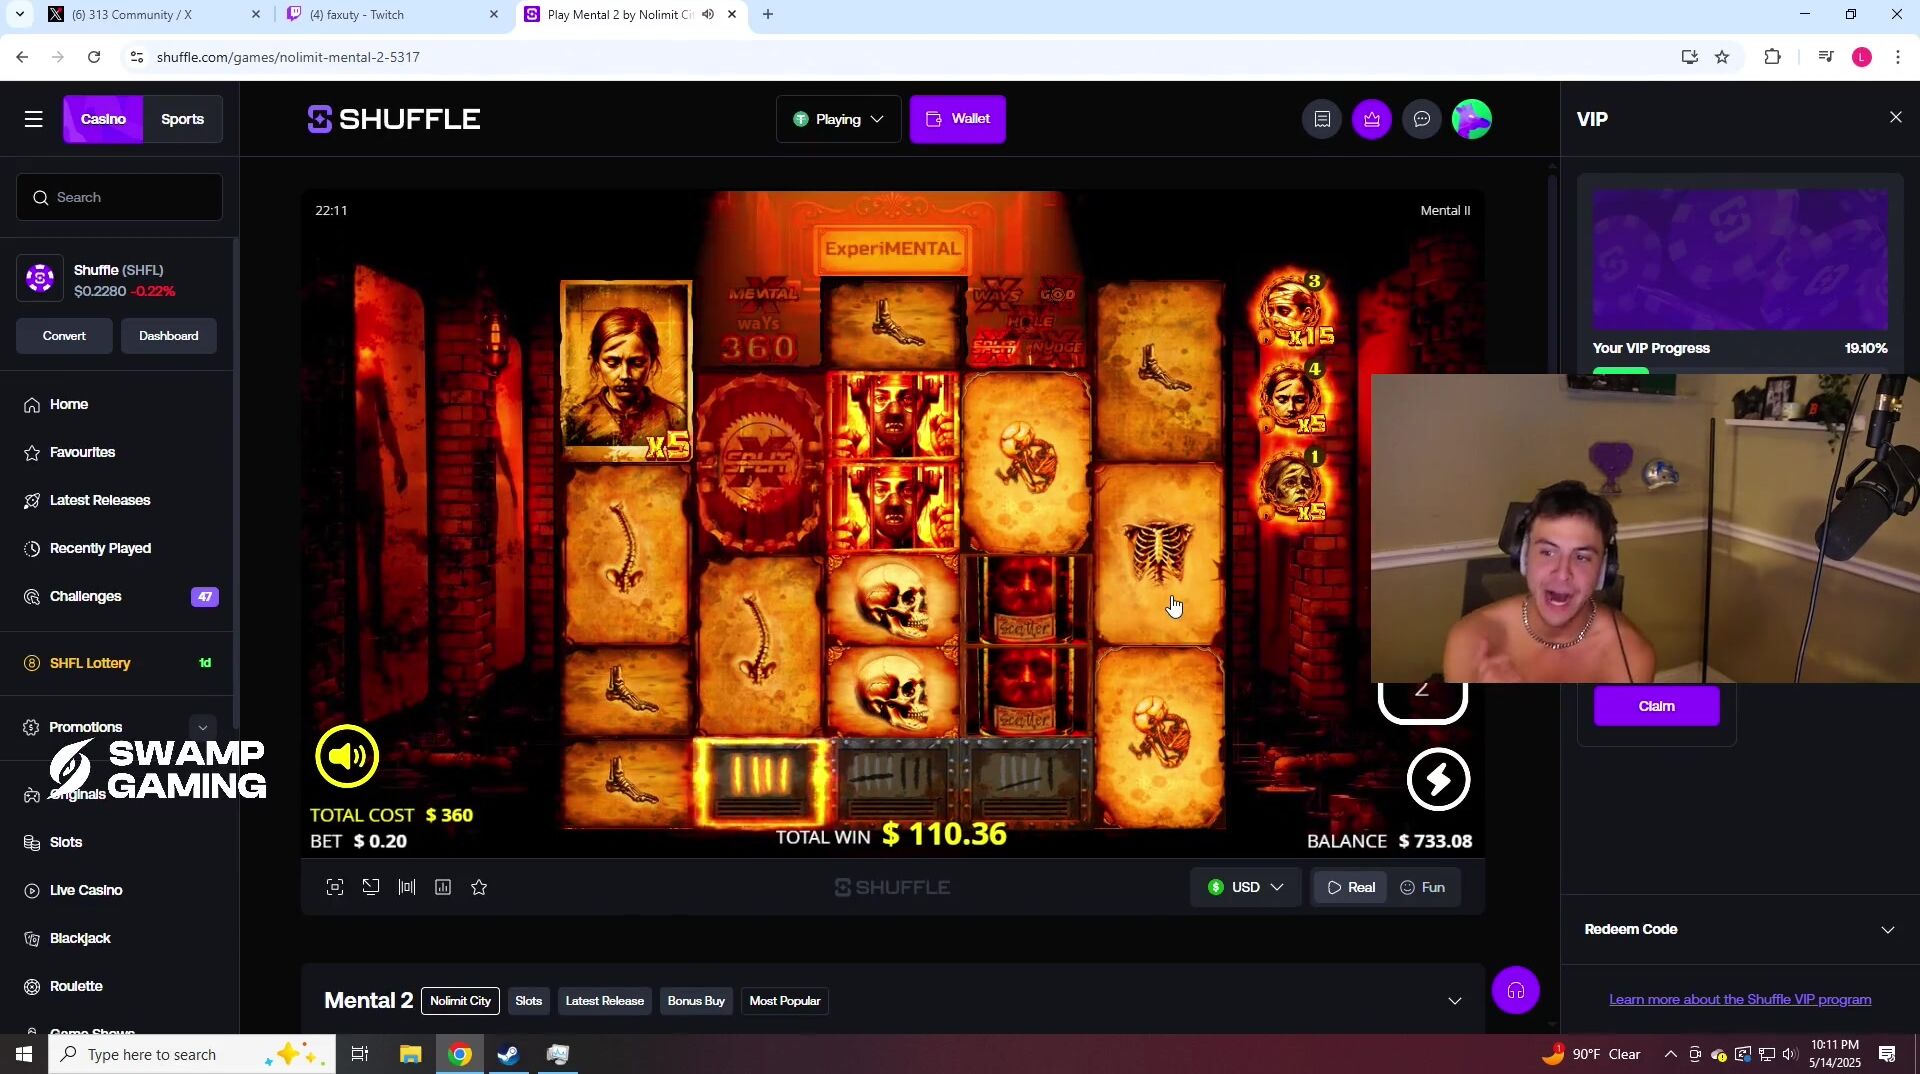This screenshot has height=1074, width=1920.
Task: Open notifications center icon
Action: (1888, 1054)
